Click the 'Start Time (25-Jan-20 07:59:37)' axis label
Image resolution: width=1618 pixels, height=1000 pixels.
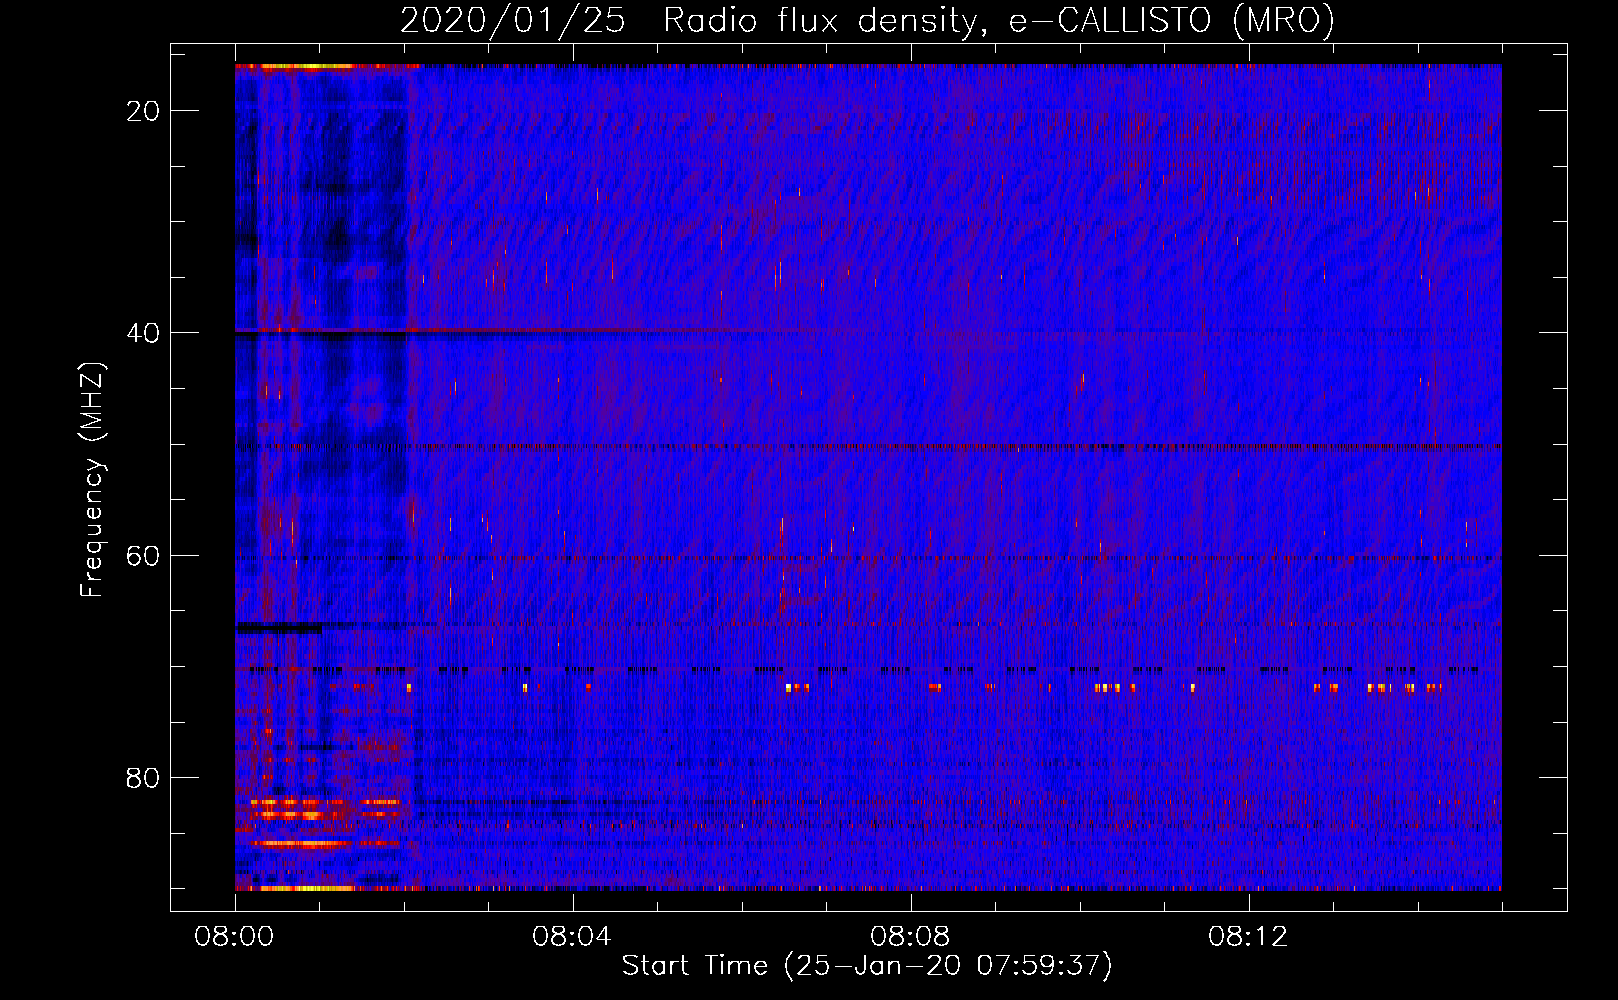click(x=867, y=966)
